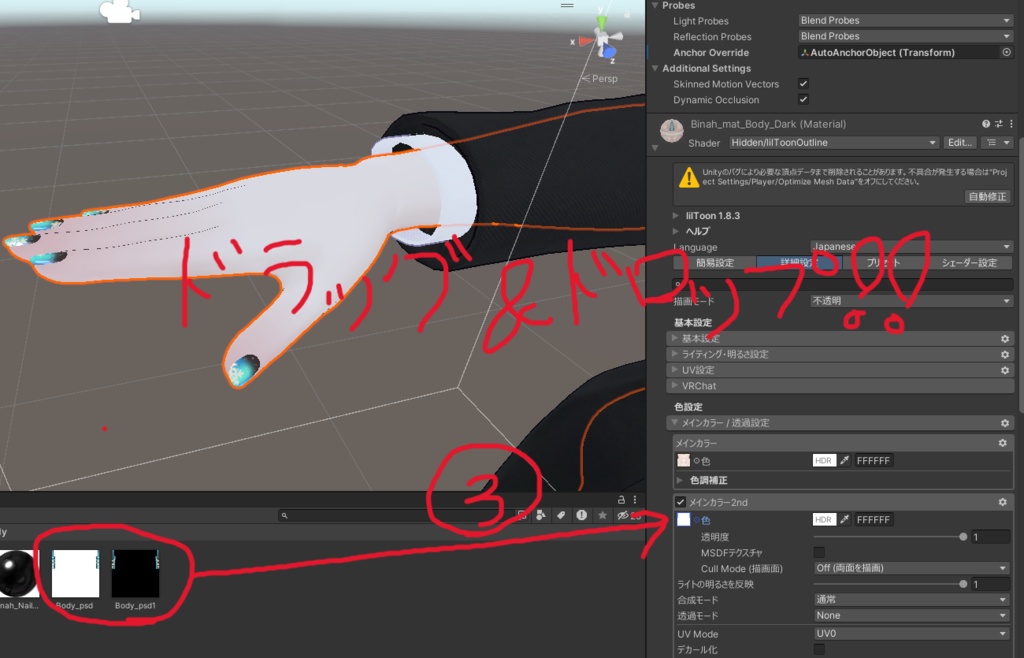Open UV Mode dropdown showing UV0
This screenshot has height=658, width=1024.
tap(912, 633)
